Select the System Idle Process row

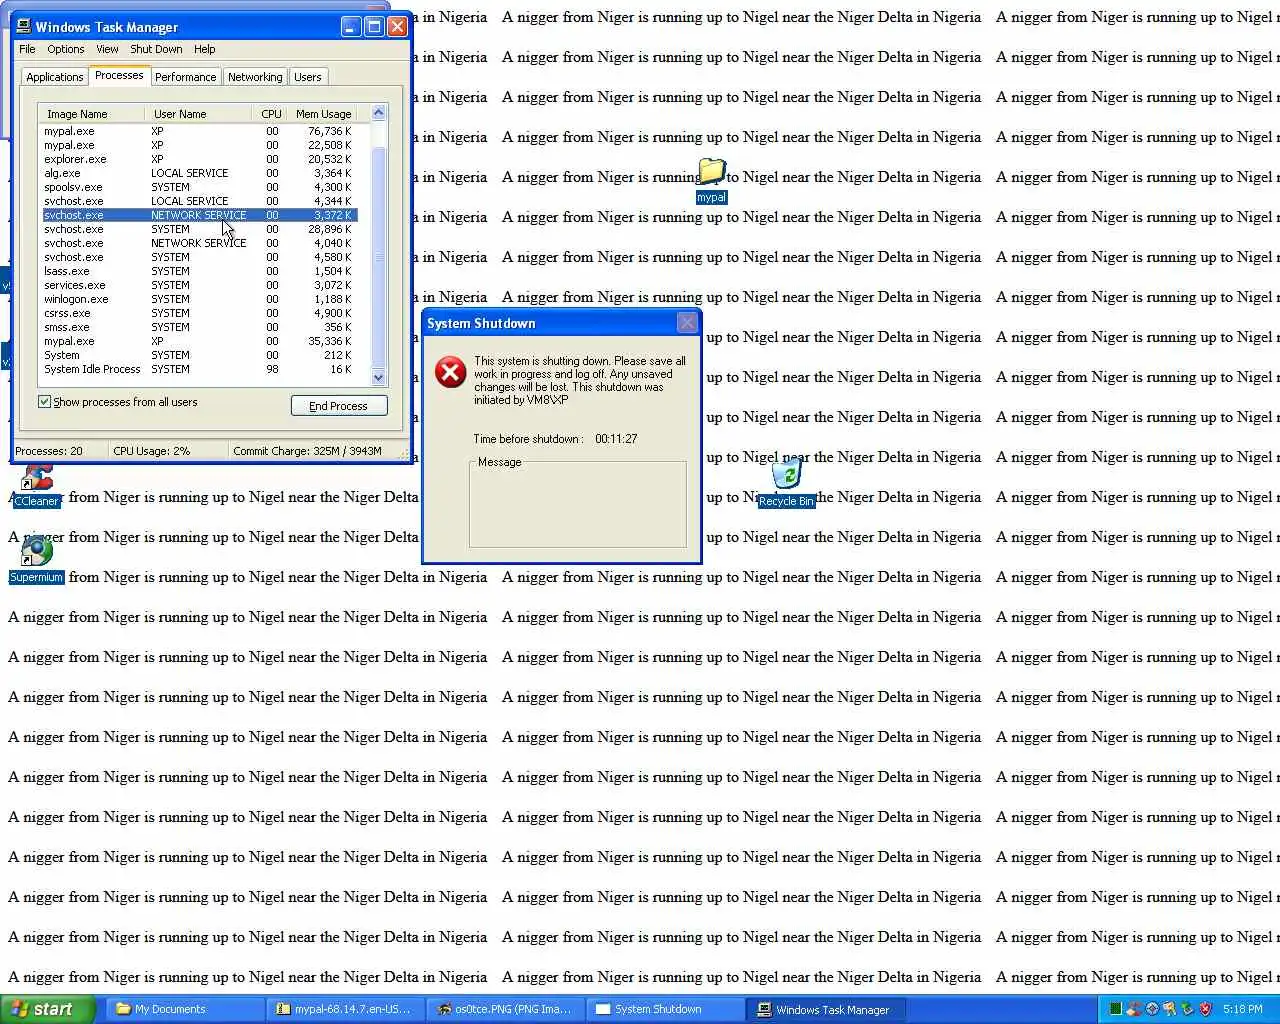click(198, 369)
